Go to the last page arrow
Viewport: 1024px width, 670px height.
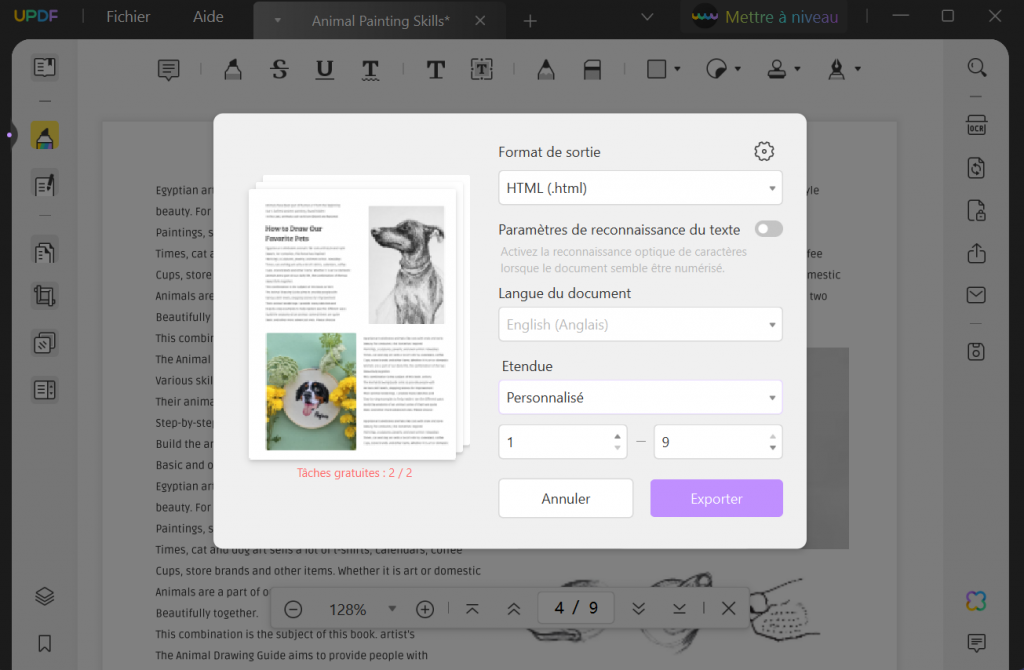tap(679, 609)
